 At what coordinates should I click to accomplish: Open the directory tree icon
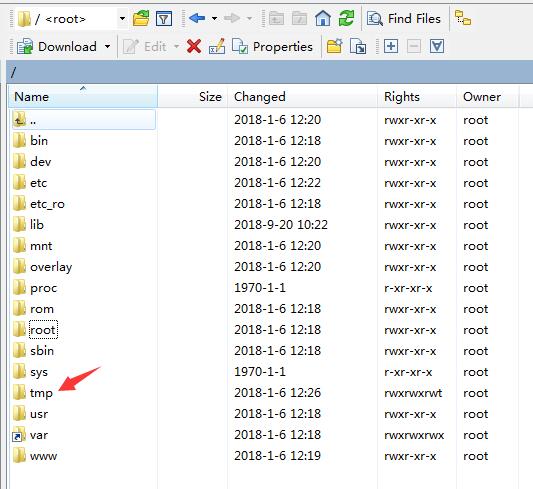[463, 18]
